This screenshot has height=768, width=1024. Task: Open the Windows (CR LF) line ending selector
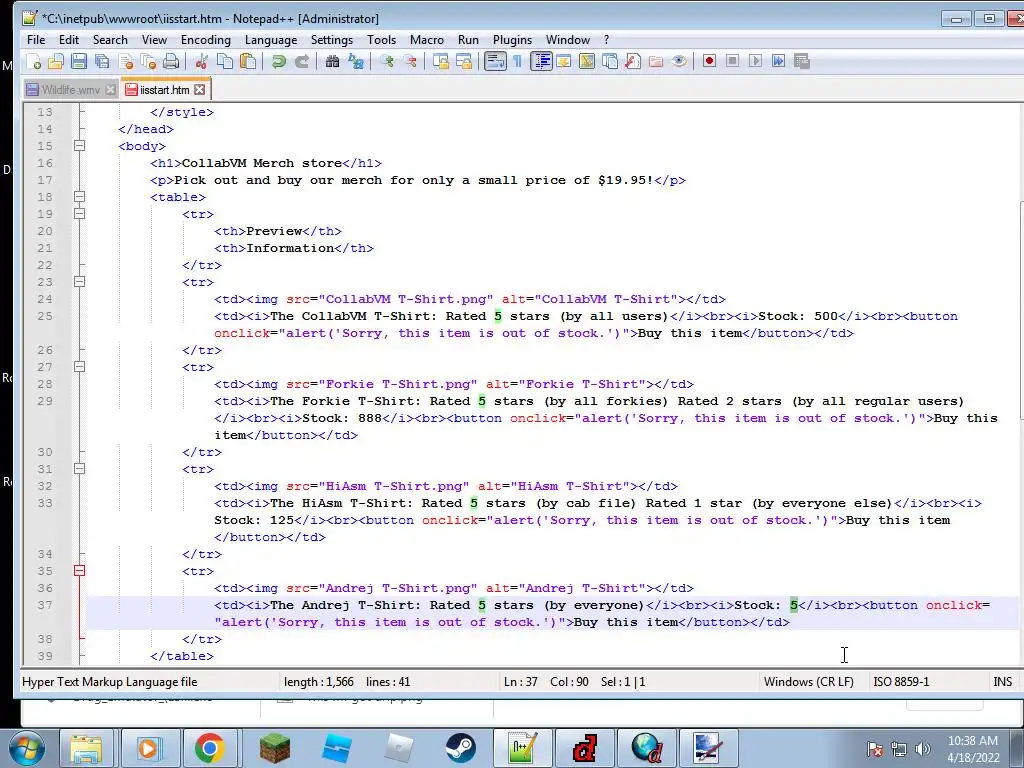click(808, 682)
